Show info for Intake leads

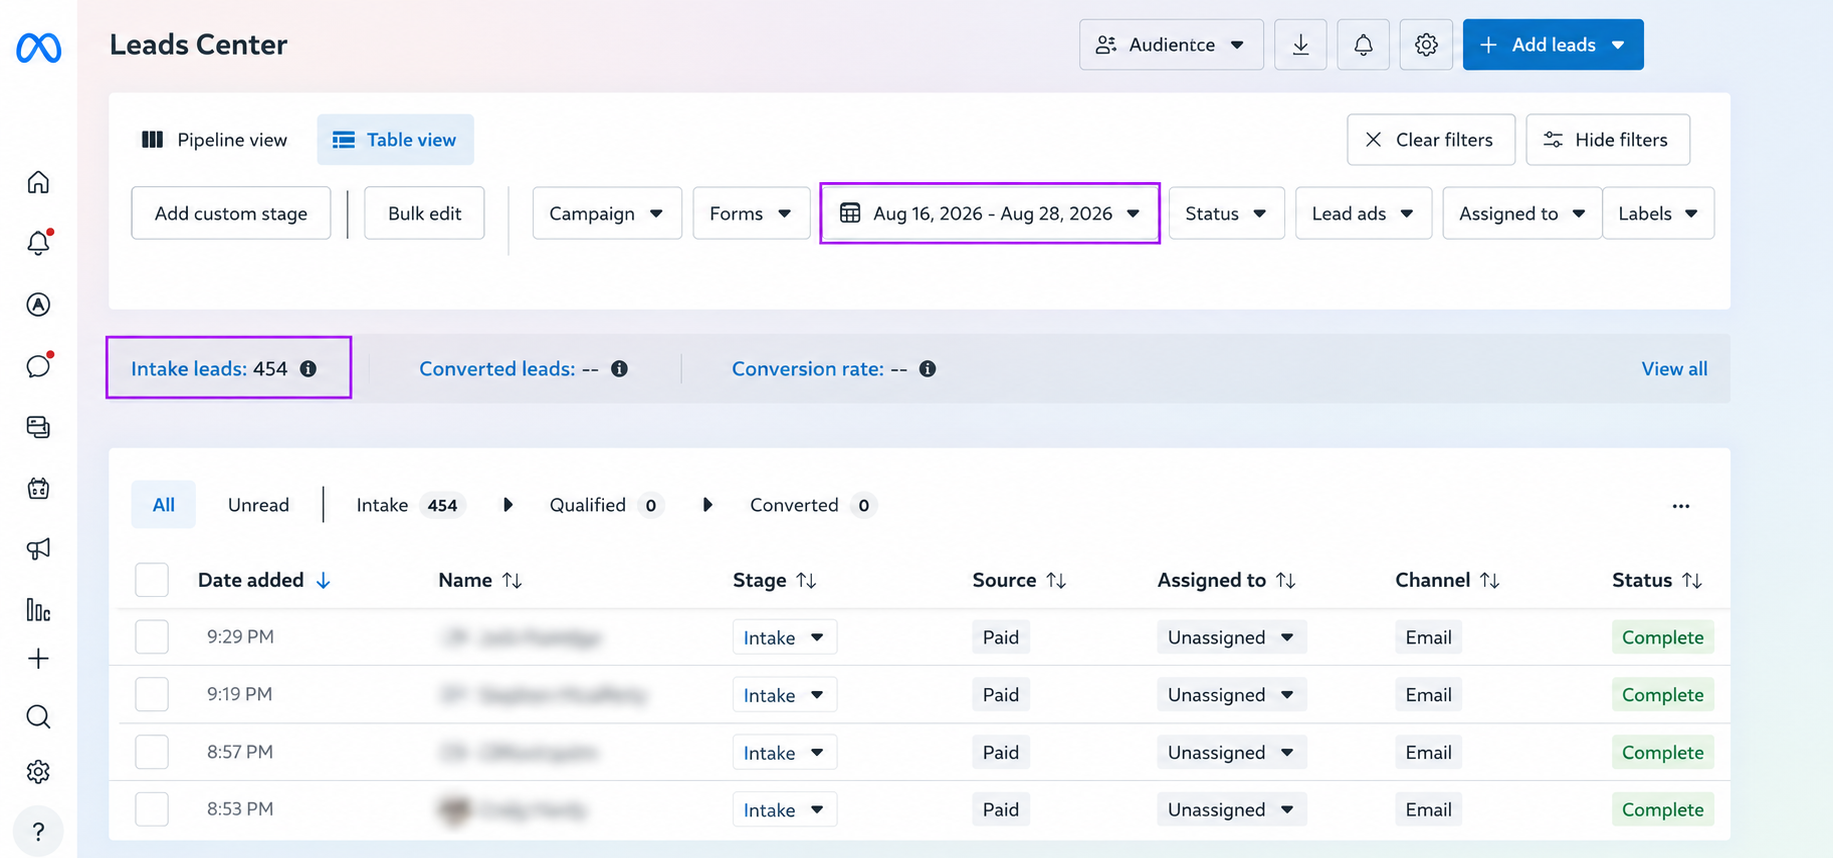coord(309,369)
